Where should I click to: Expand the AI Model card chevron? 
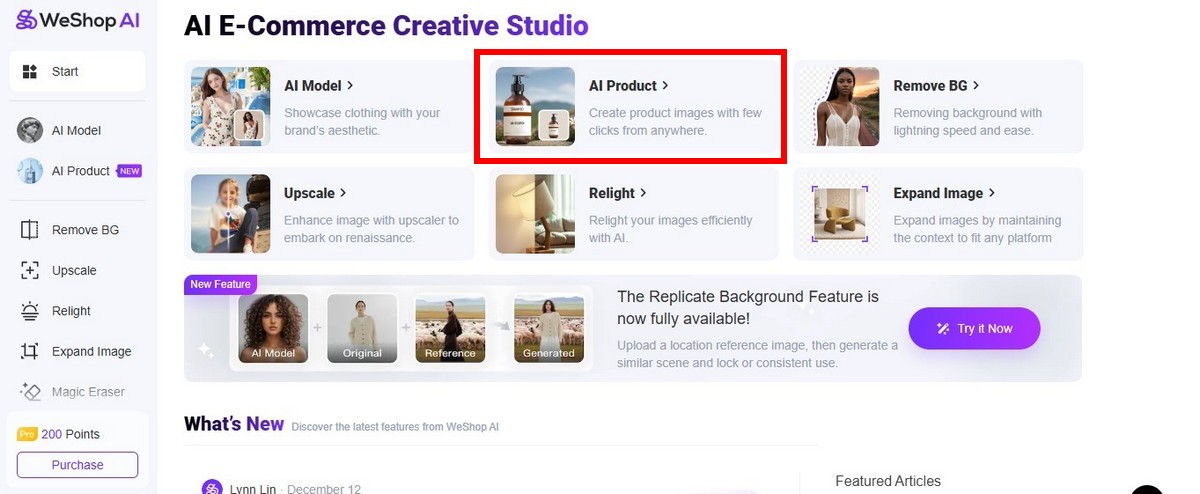[x=350, y=86]
